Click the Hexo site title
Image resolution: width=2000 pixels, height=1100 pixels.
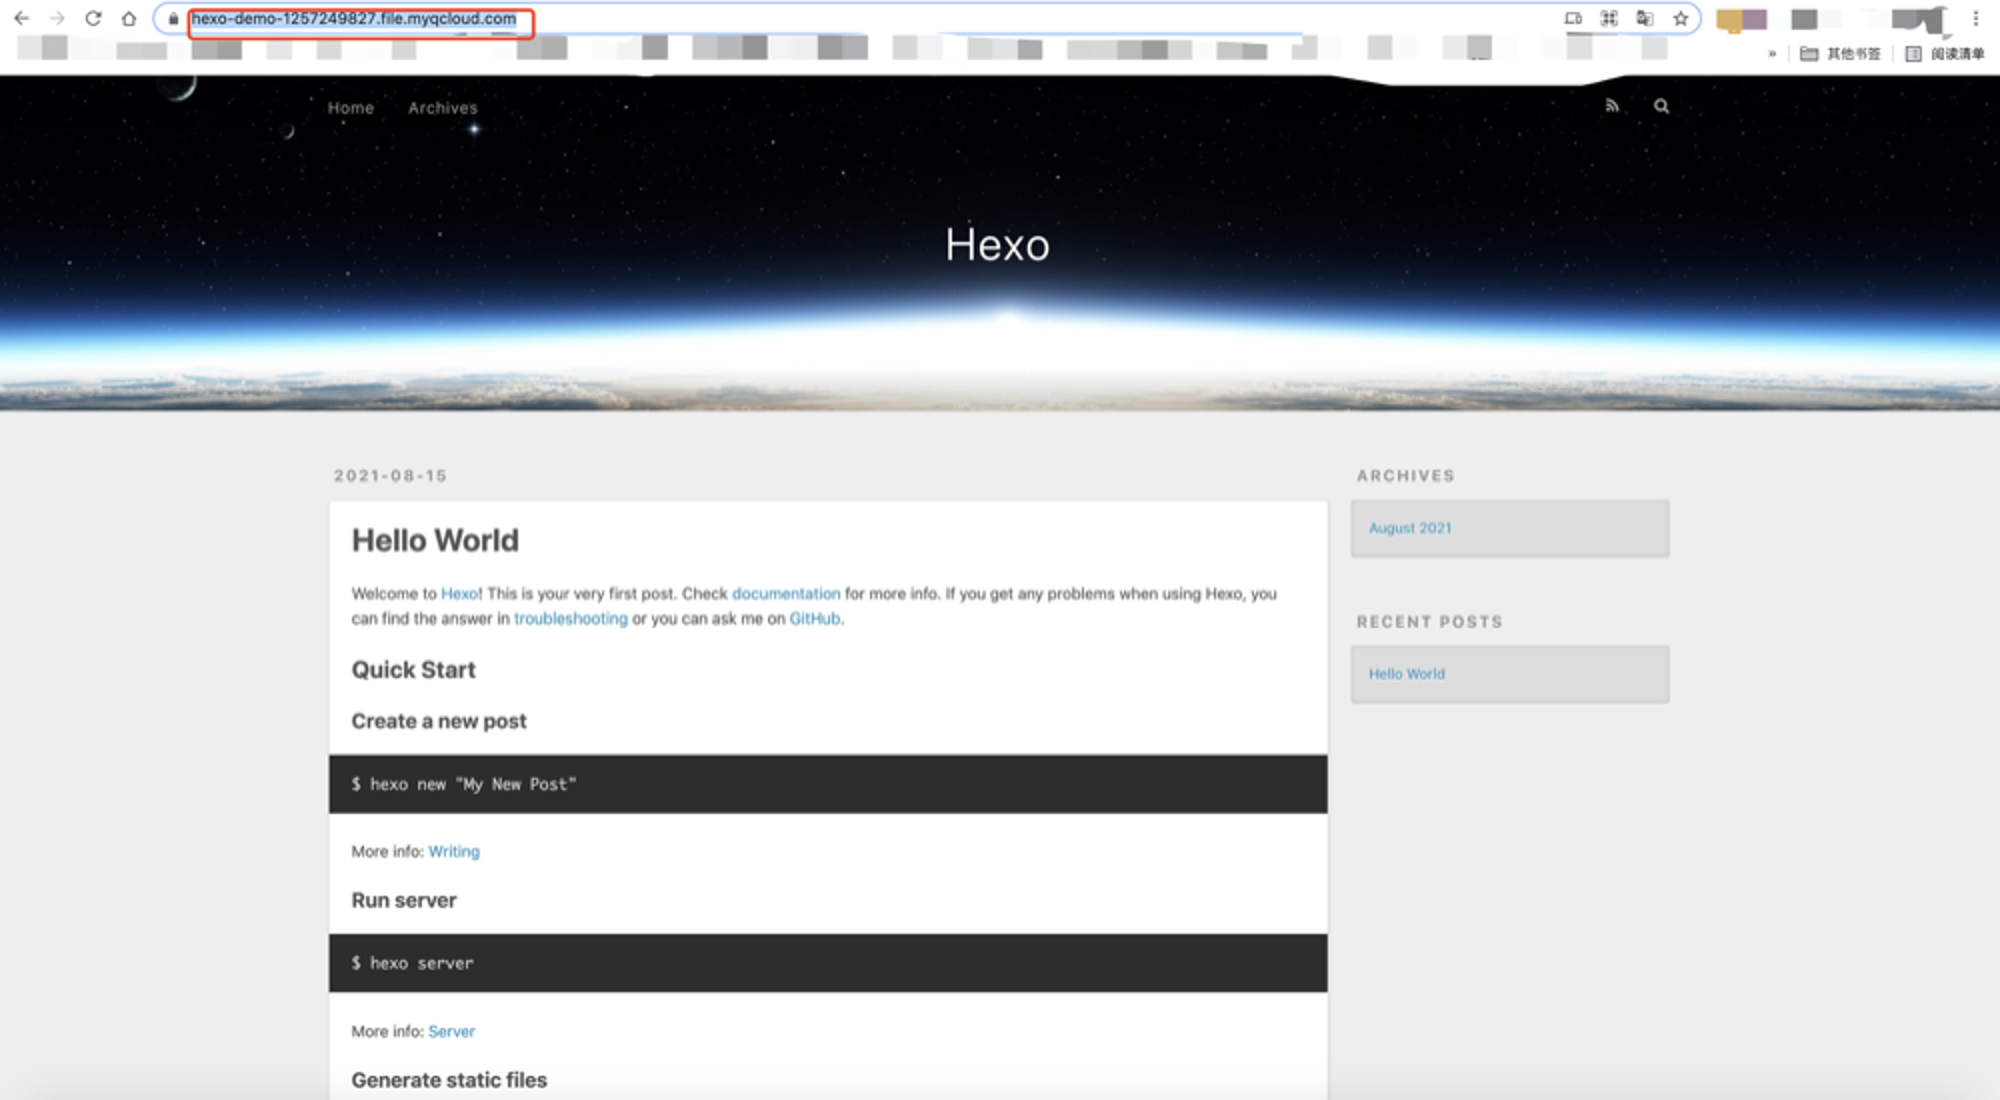pos(998,245)
